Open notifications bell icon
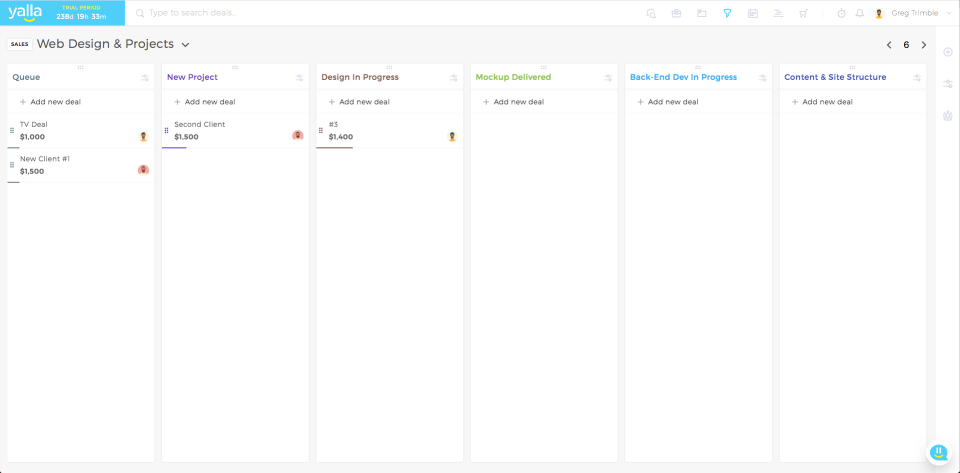The height and width of the screenshot is (473, 960). pyautogui.click(x=859, y=13)
